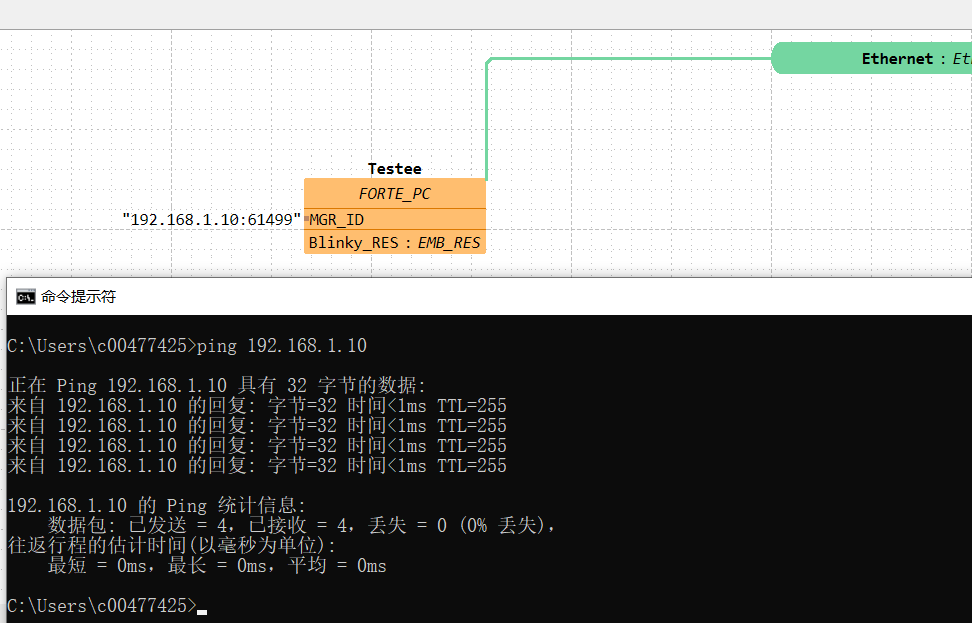Select the FORTE_PC device type header
Screen dimensions: 972x623
coord(395,194)
